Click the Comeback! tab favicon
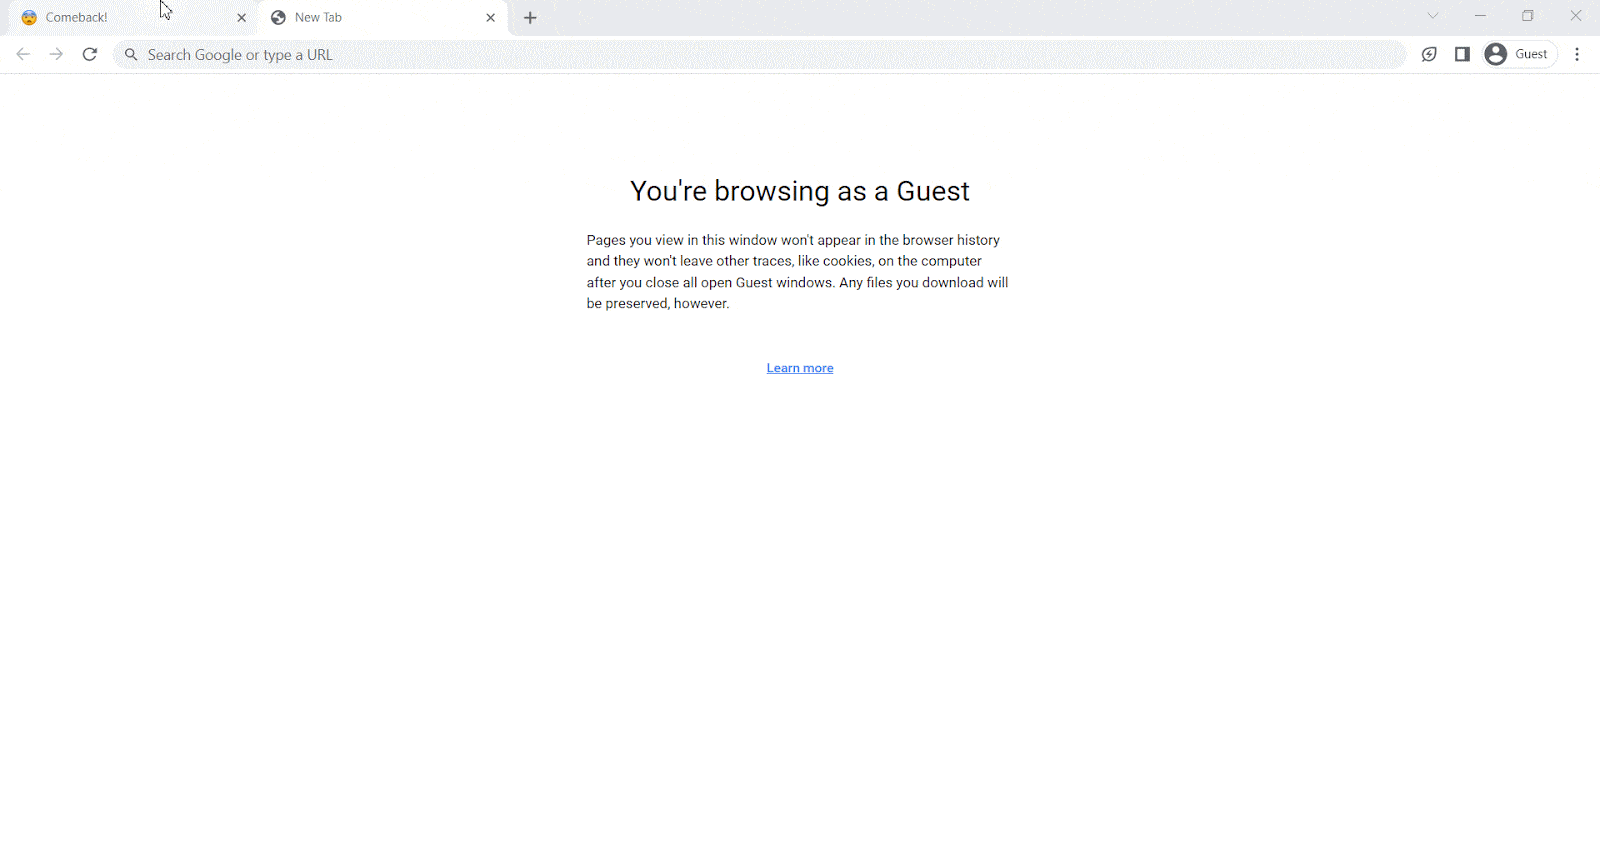Image resolution: width=1600 pixels, height=858 pixels. click(x=29, y=18)
